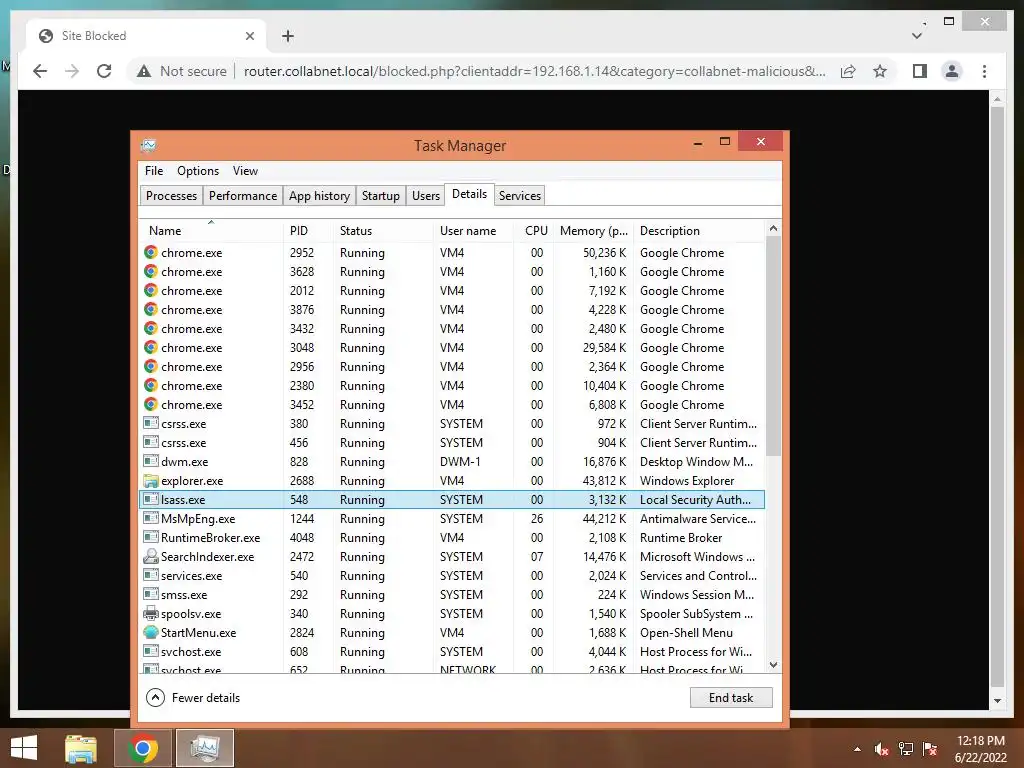This screenshot has width=1024, height=768.
Task: Open Action Center flag icon
Action: [930, 749]
